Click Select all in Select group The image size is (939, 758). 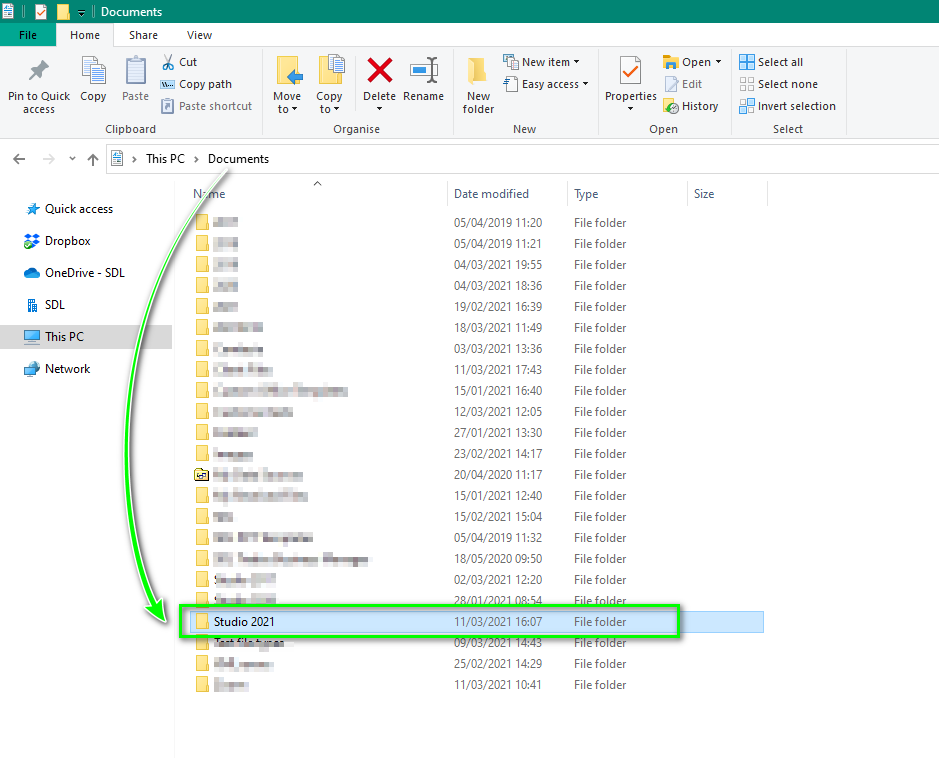771,62
